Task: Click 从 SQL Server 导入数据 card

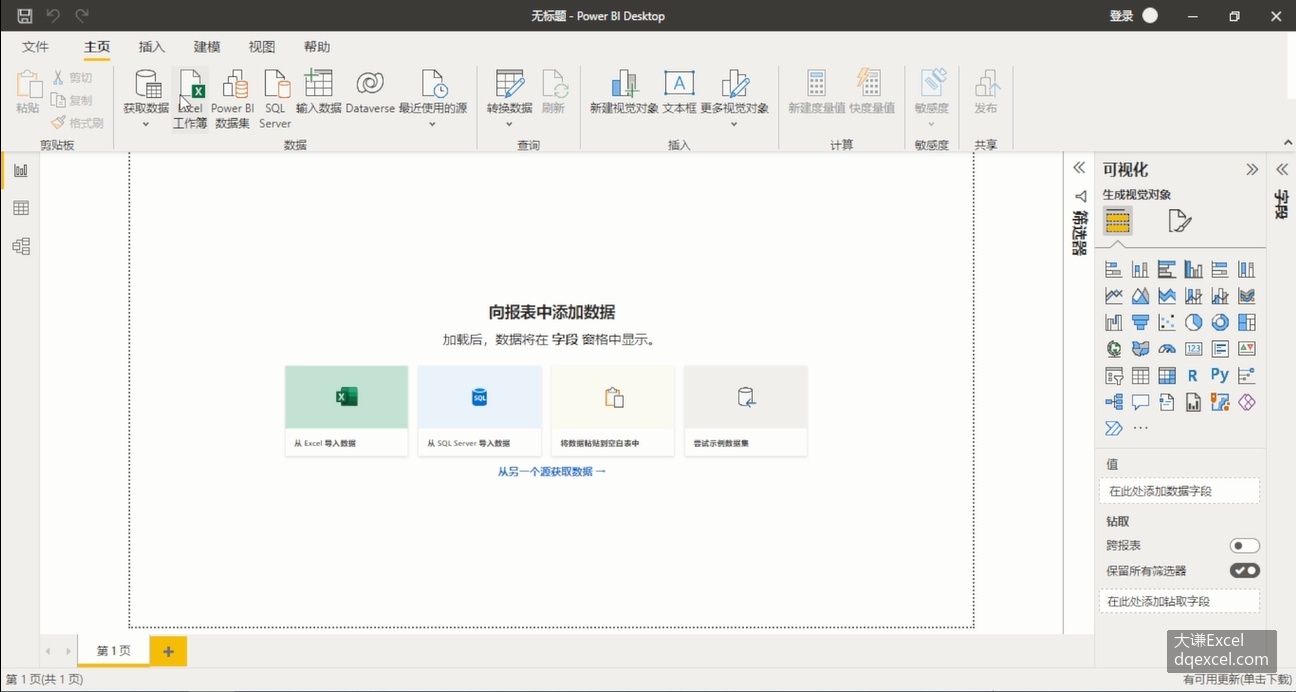Action: (479, 410)
